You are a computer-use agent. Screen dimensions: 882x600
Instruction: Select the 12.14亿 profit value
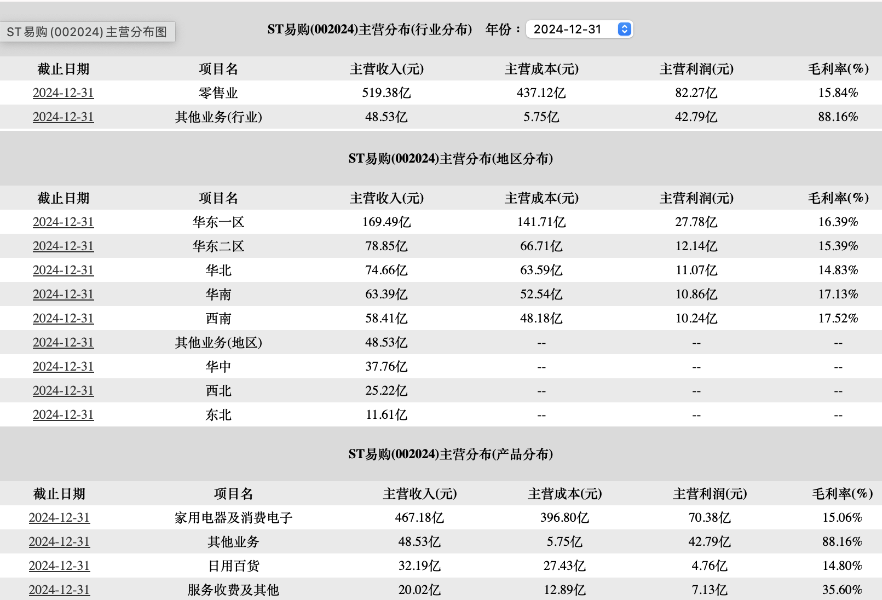tap(696, 246)
